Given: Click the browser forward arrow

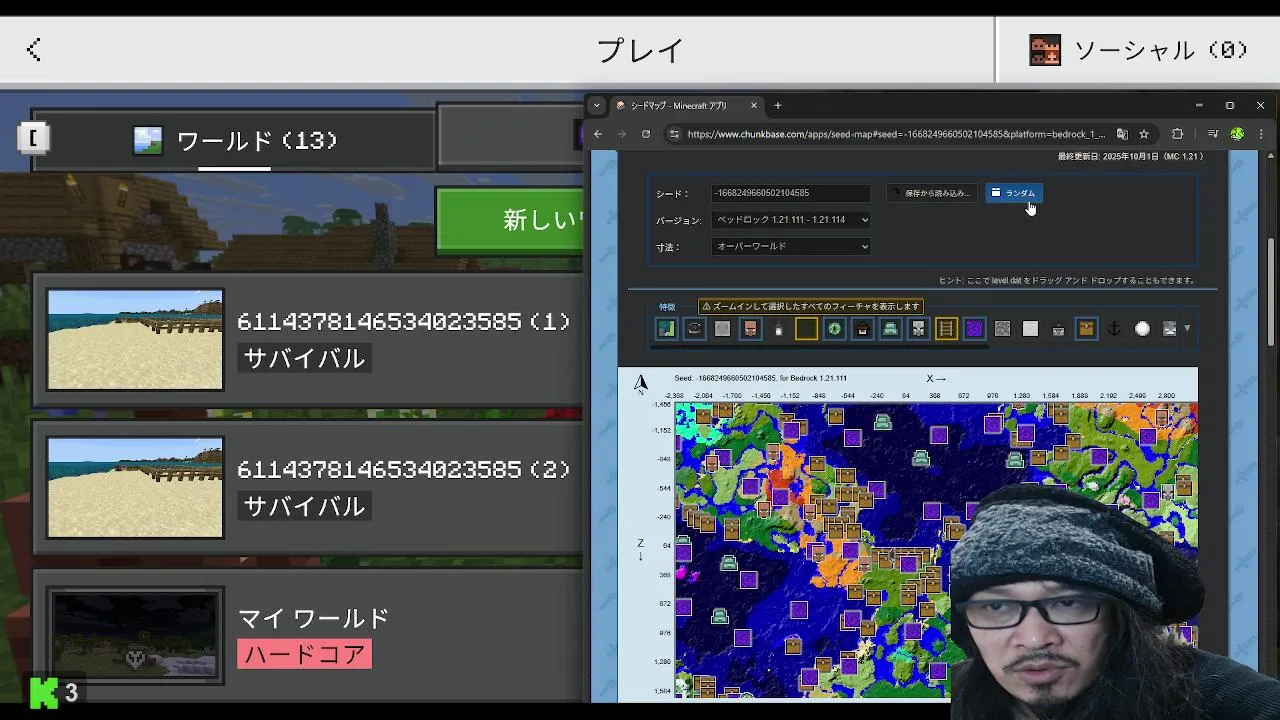Looking at the screenshot, I should 621,134.
